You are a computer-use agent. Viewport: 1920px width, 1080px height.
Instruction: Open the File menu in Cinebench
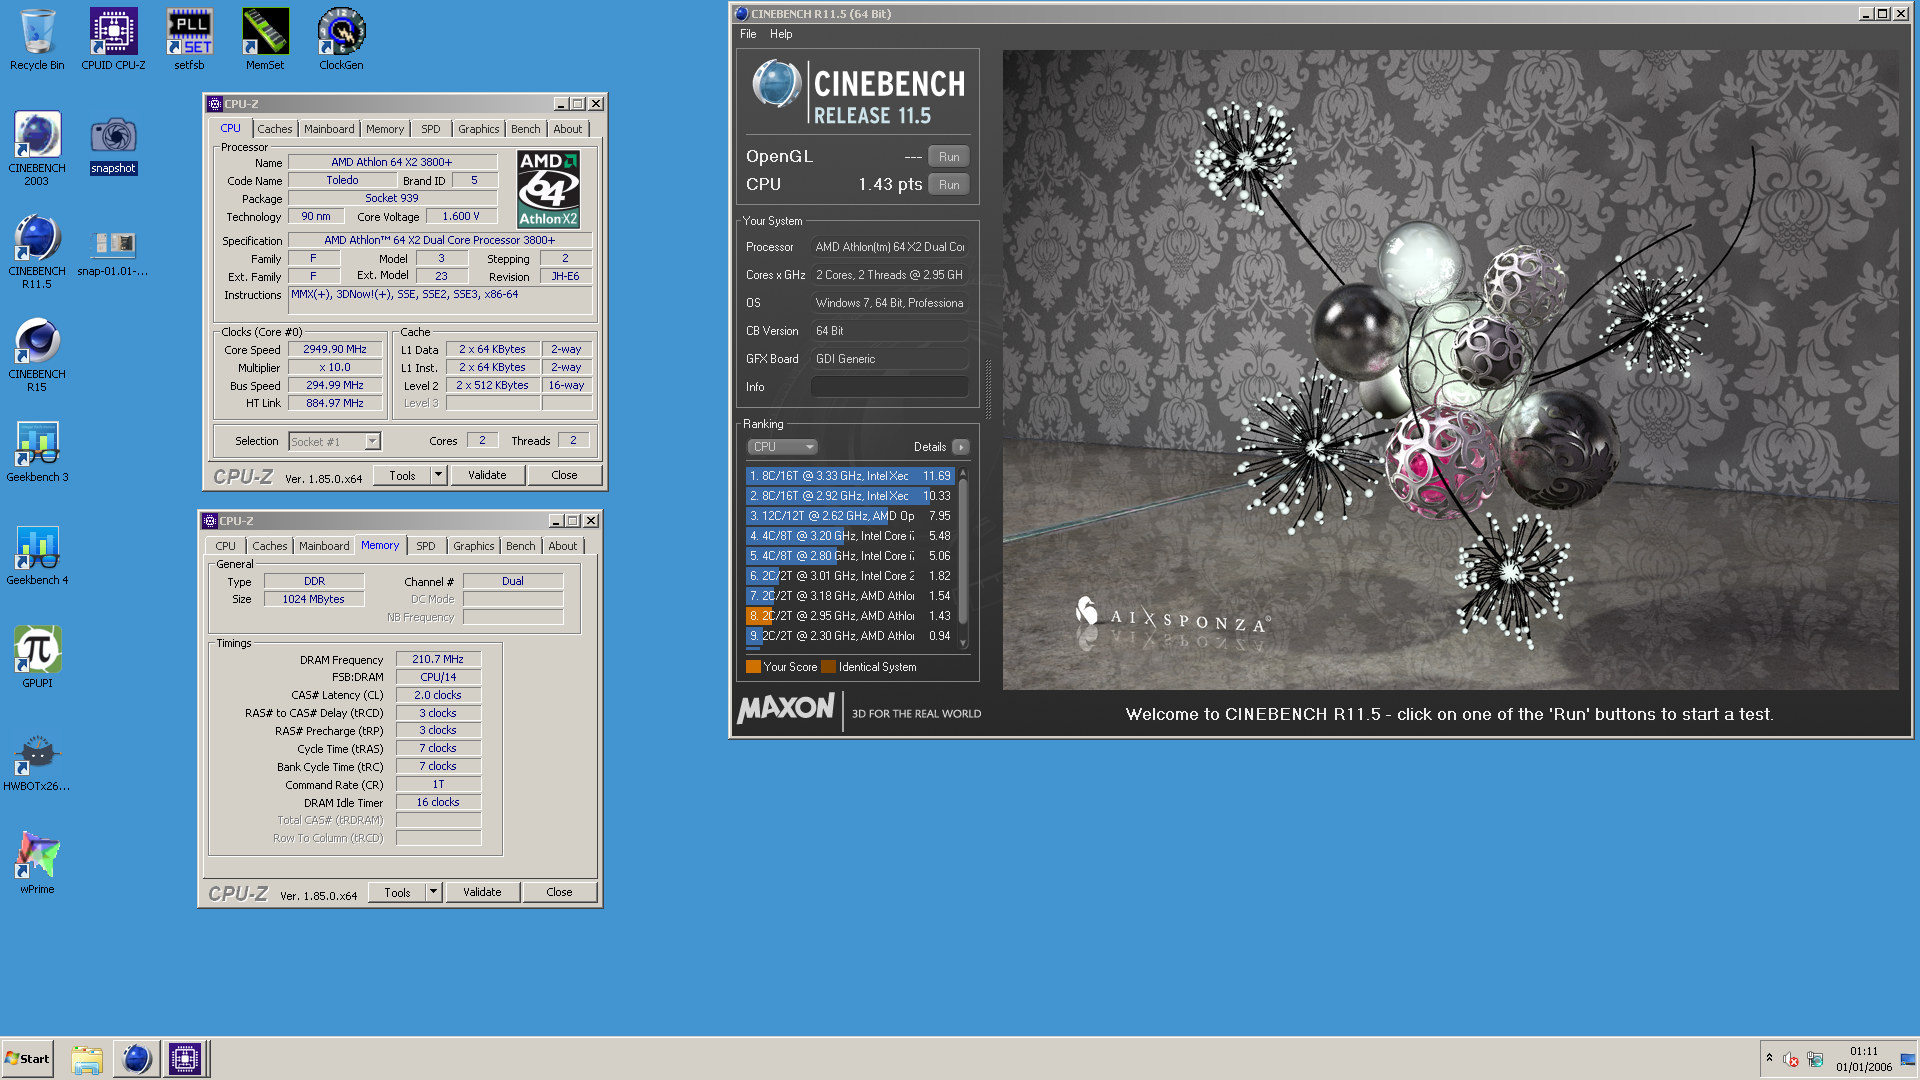click(748, 34)
